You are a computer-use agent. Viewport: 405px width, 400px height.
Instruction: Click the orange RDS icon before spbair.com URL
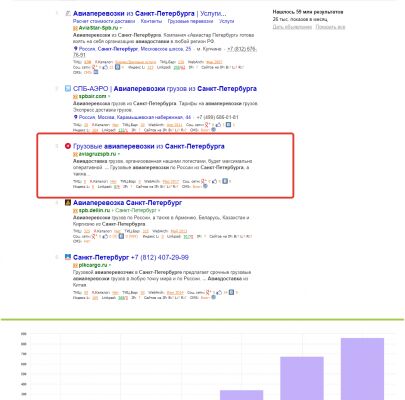pyautogui.click(x=75, y=96)
